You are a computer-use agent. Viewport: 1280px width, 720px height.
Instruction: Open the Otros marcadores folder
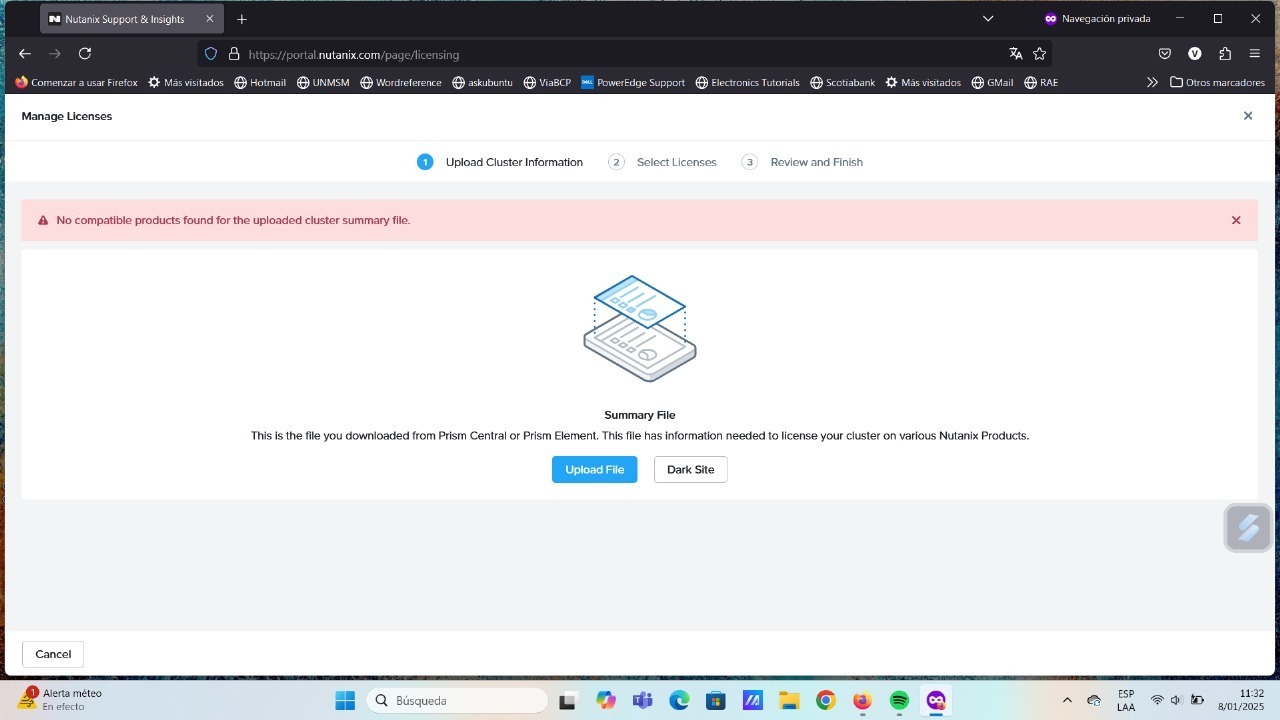click(x=1217, y=83)
